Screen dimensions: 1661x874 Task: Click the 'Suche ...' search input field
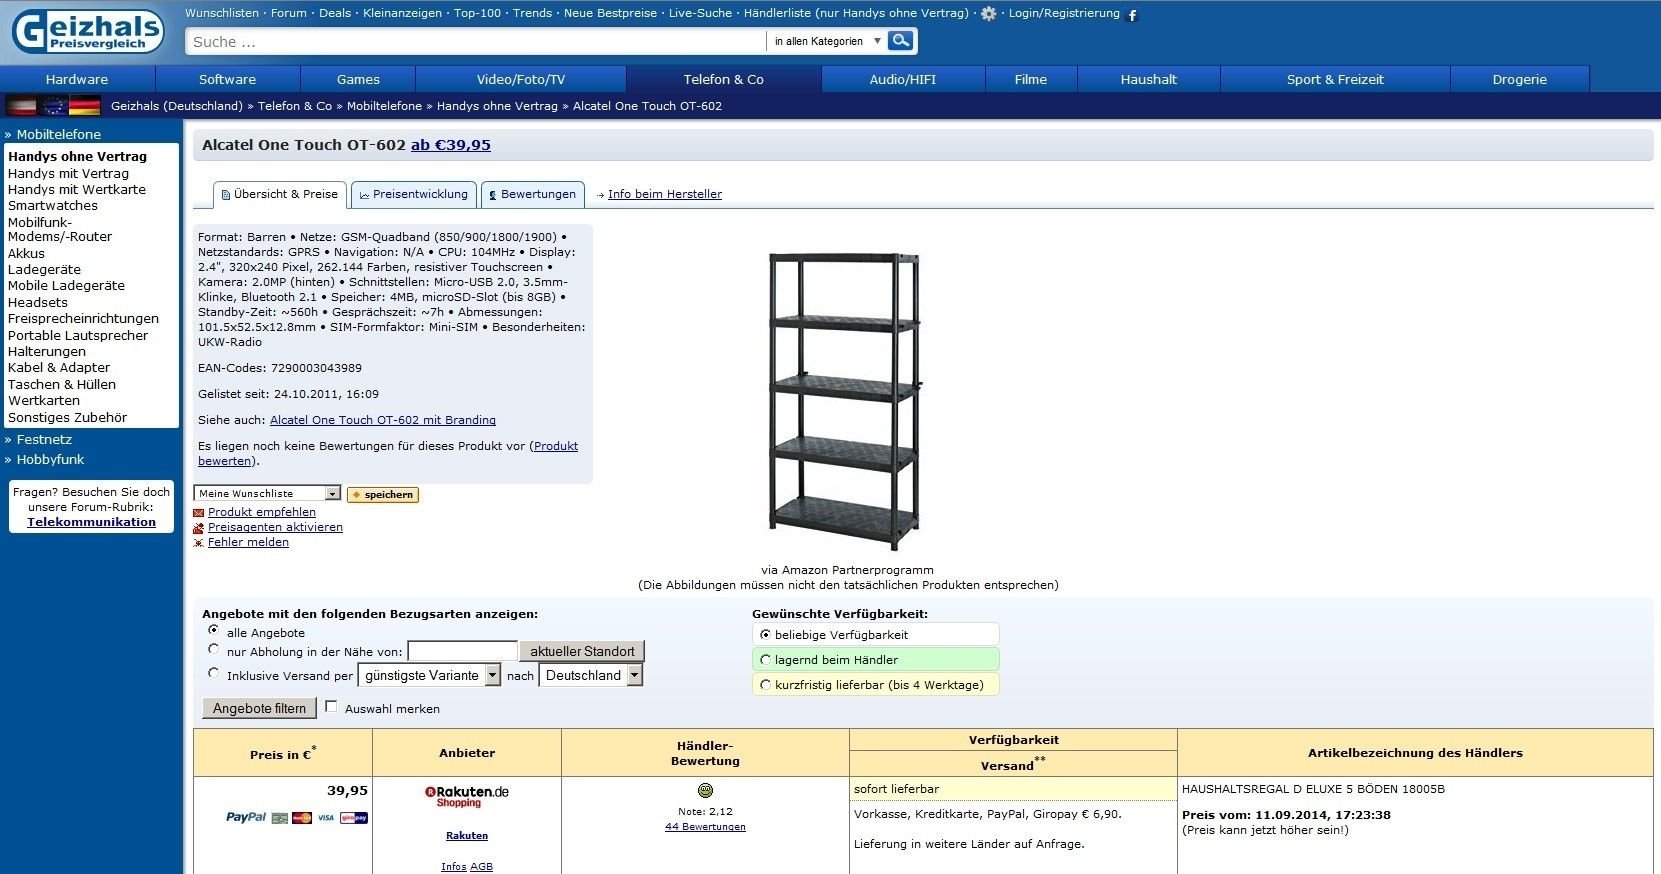click(476, 41)
